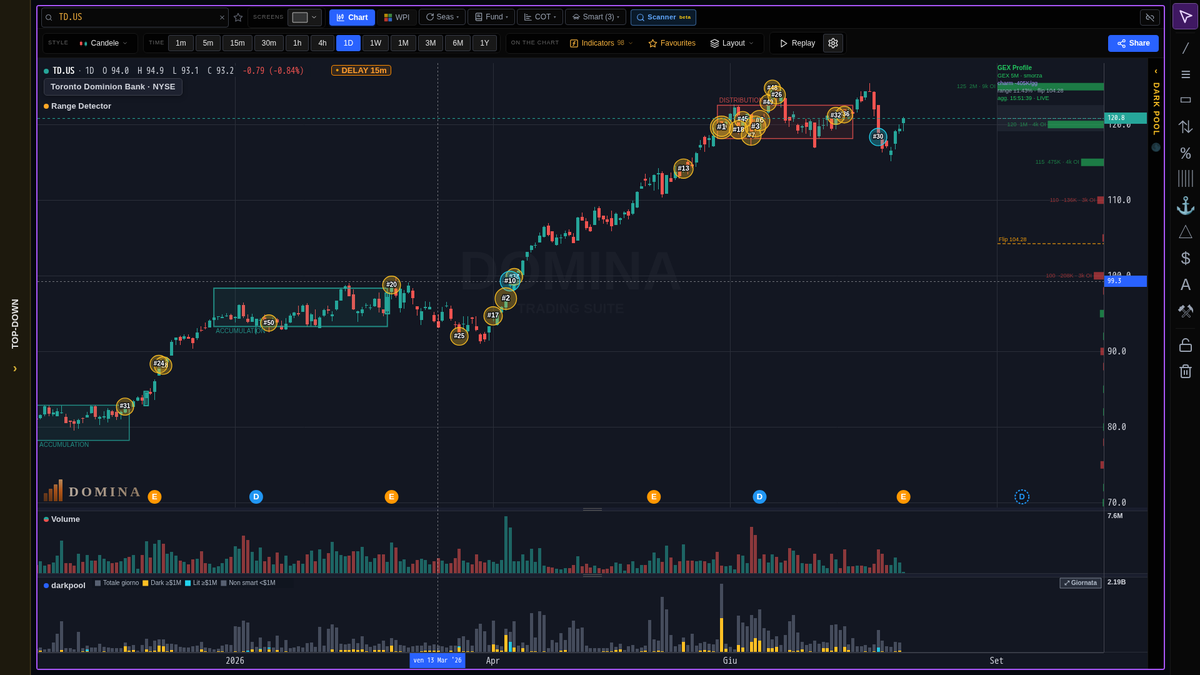
Task: Select the 1M monthly timeframe
Action: (403, 43)
